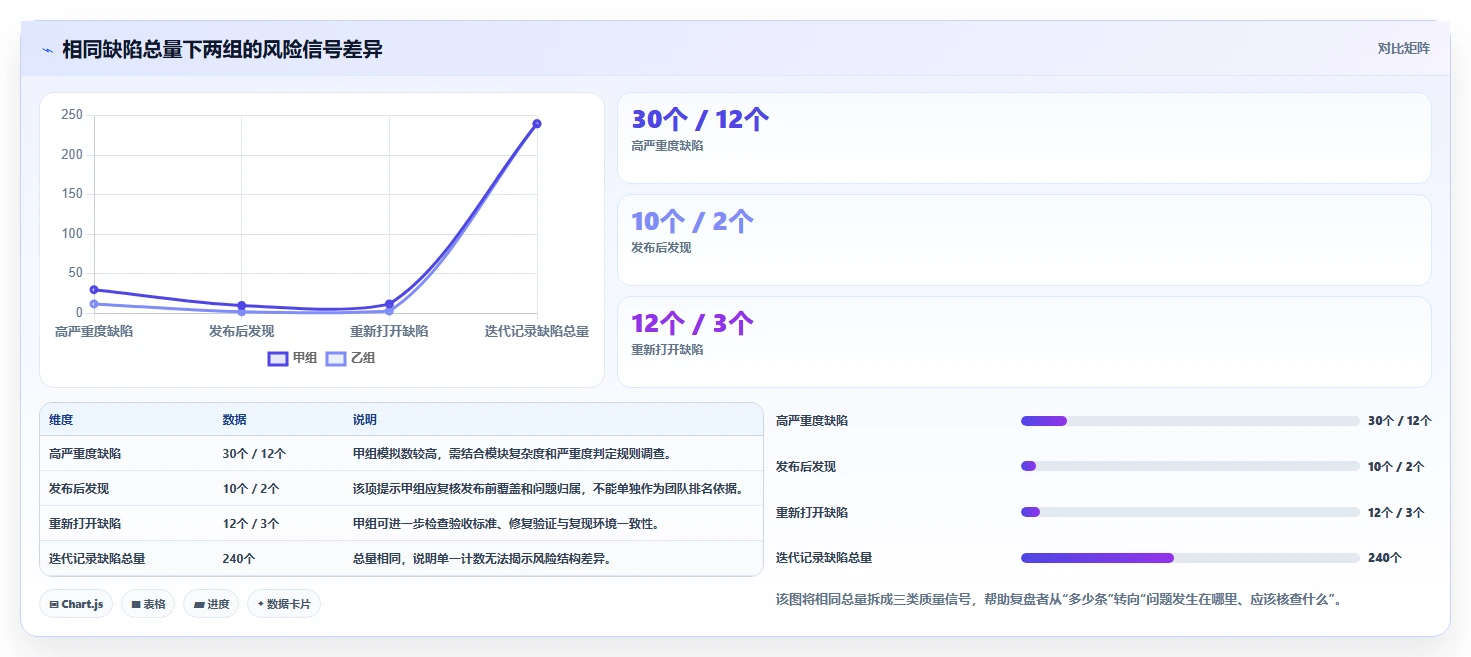Click description starting 该项提示甲组应复核
The height and width of the screenshot is (657, 1471).
[x=548, y=489]
